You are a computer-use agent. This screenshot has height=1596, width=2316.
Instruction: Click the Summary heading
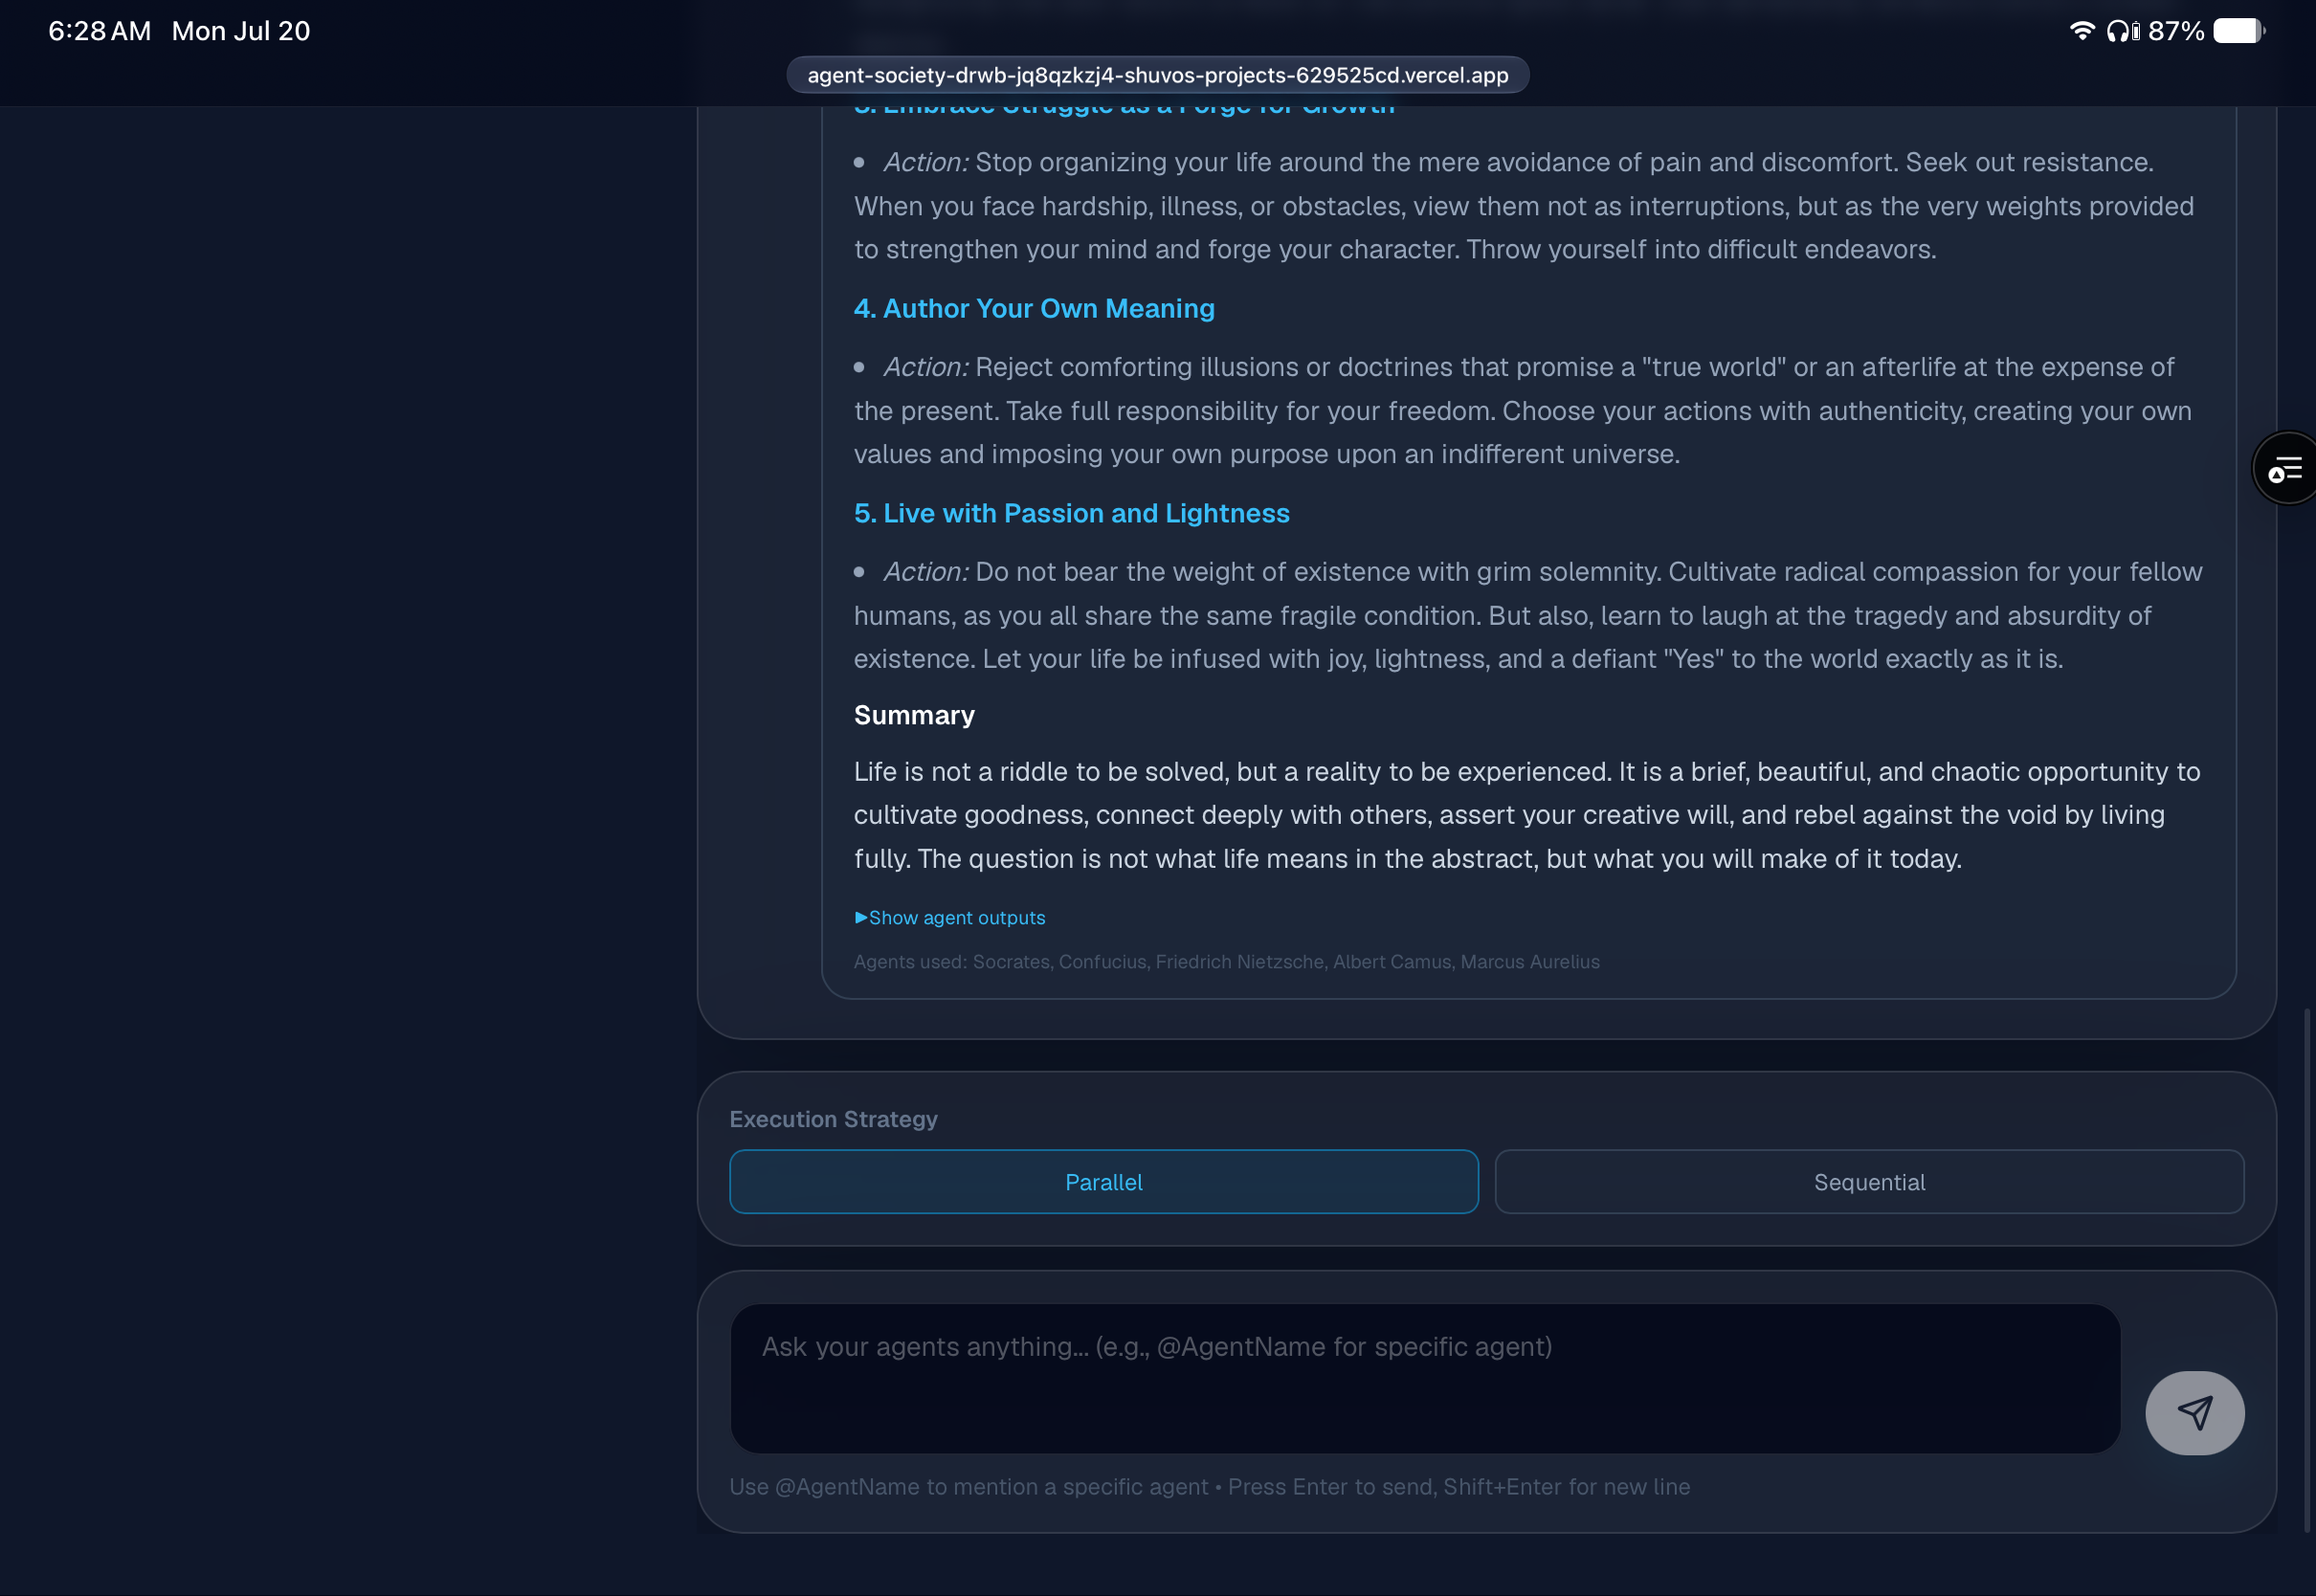pos(913,714)
